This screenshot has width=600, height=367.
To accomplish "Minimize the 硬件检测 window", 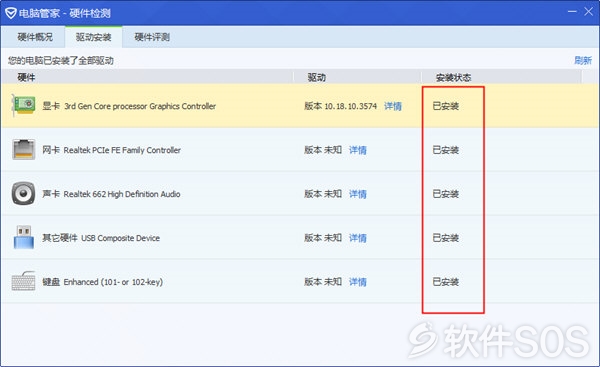I will (572, 11).
